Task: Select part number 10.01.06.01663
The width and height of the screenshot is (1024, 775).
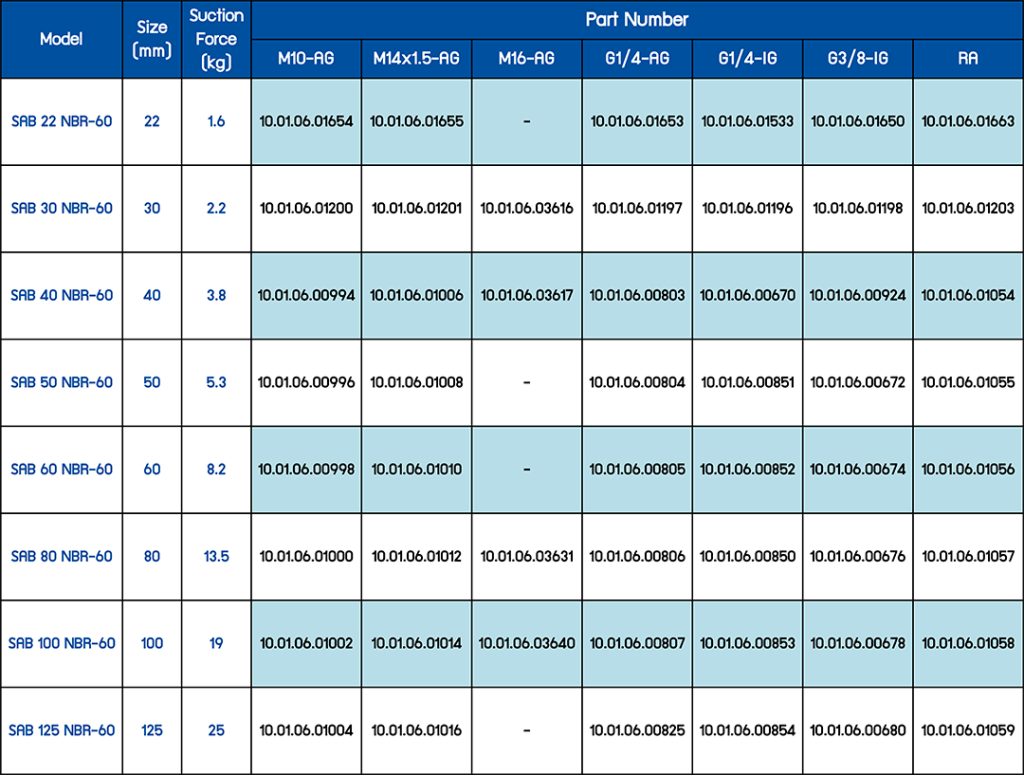Action: [x=968, y=121]
